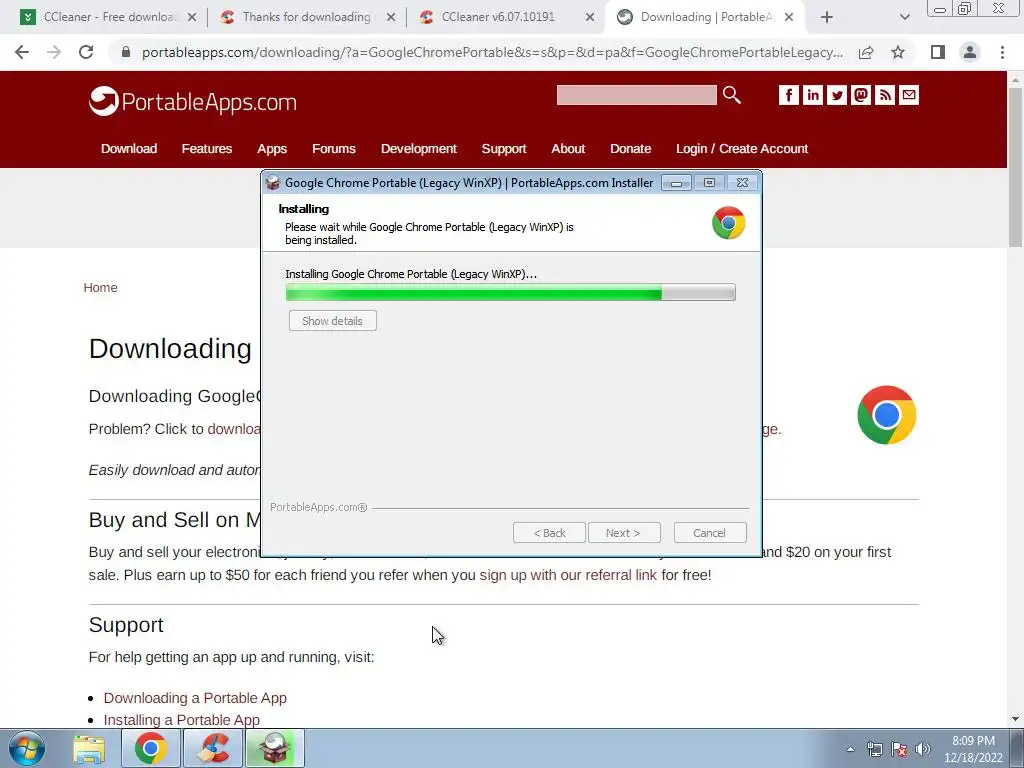Open the Features menu item
Image resolution: width=1024 pixels, height=768 pixels.
pos(206,149)
